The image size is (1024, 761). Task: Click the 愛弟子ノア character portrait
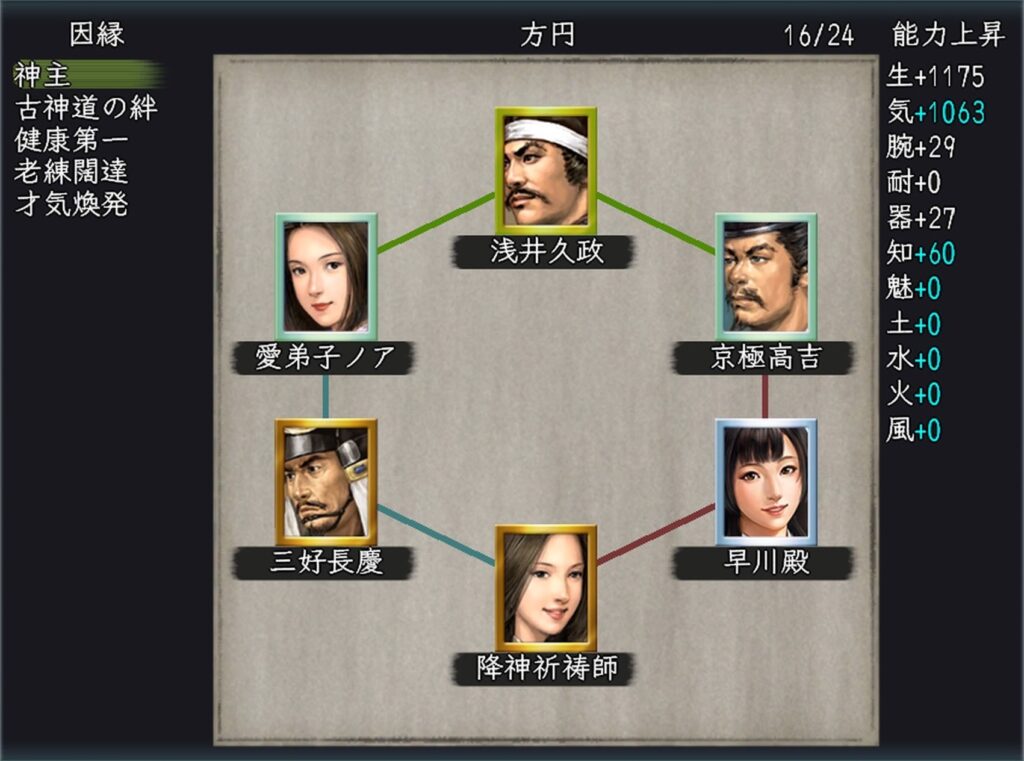click(326, 276)
